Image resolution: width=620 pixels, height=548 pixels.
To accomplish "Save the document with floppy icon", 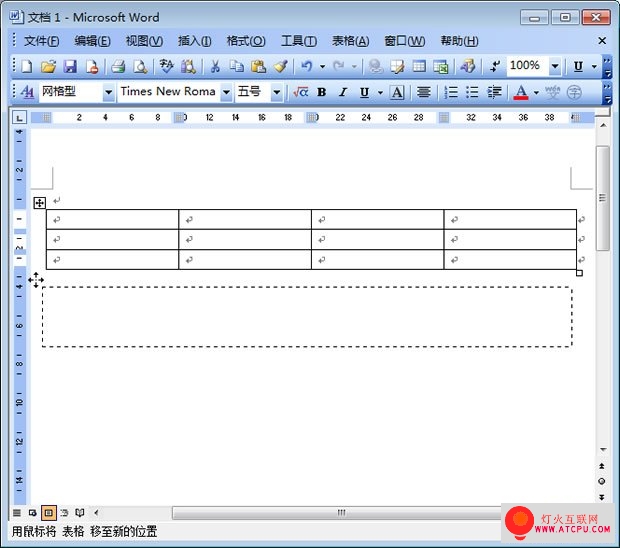I will click(70, 66).
